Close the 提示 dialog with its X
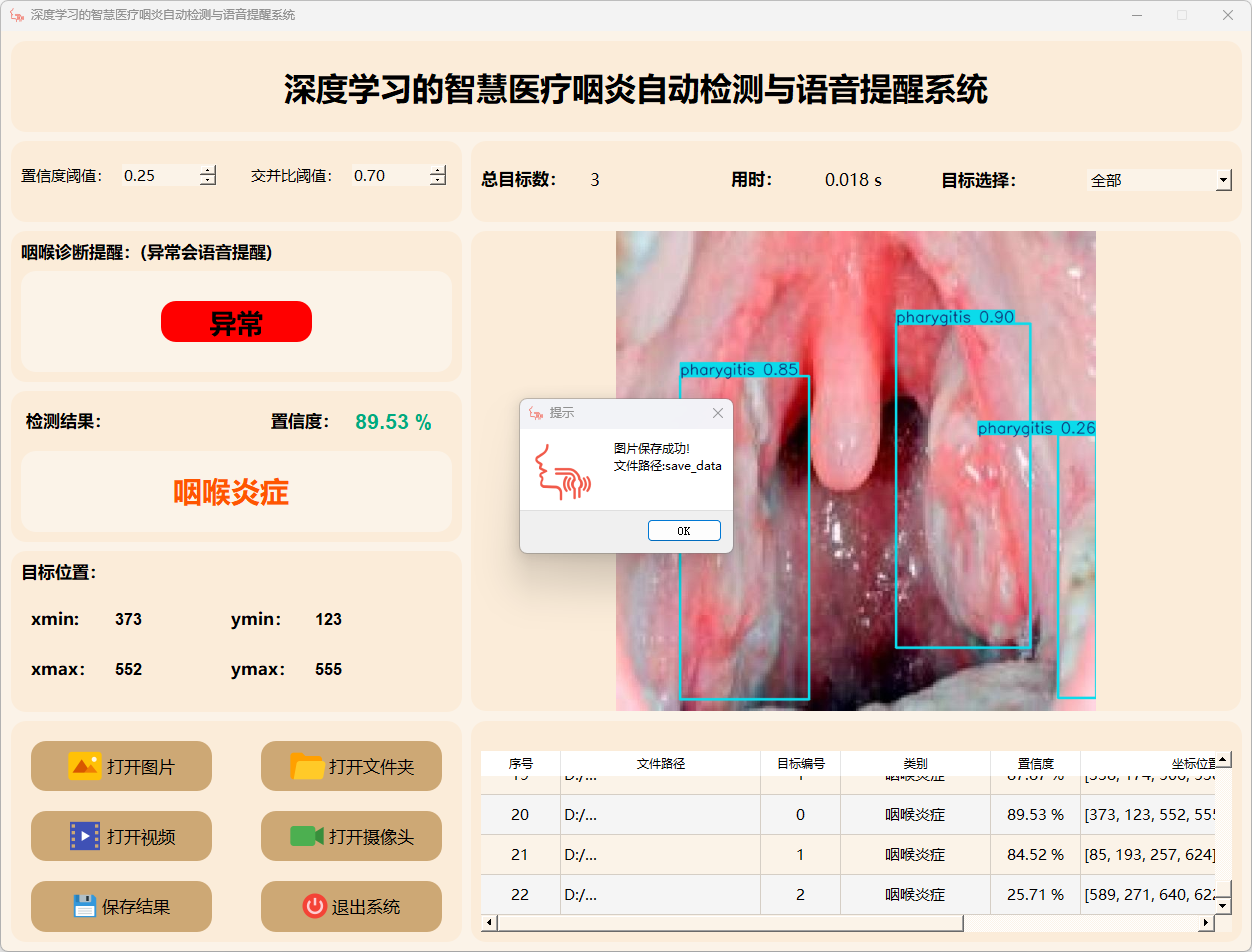1252x952 pixels. 717,413
